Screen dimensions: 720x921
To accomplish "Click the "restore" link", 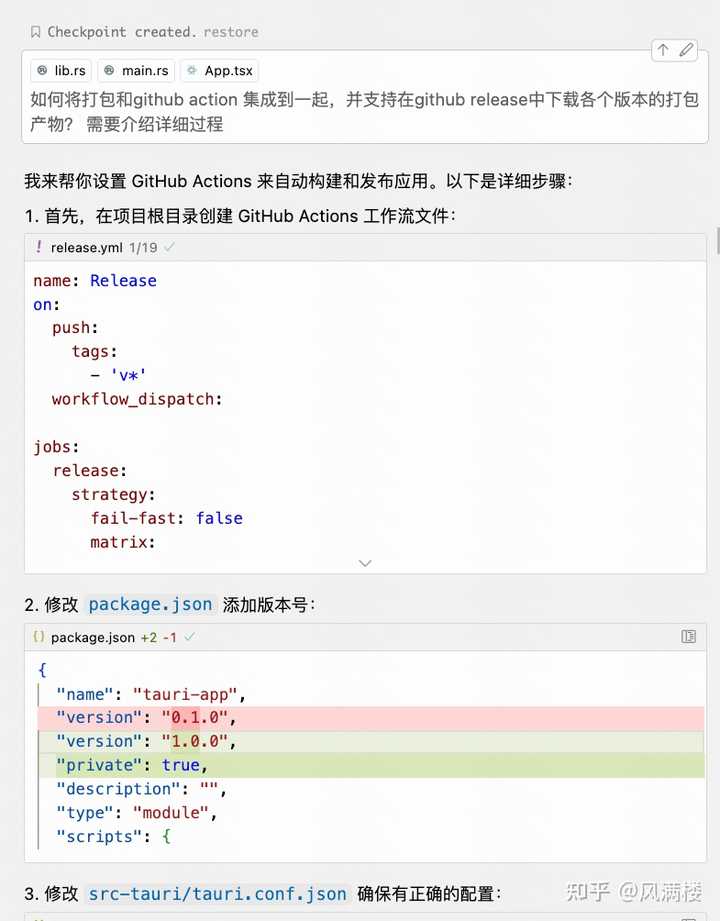I will [x=231, y=31].
